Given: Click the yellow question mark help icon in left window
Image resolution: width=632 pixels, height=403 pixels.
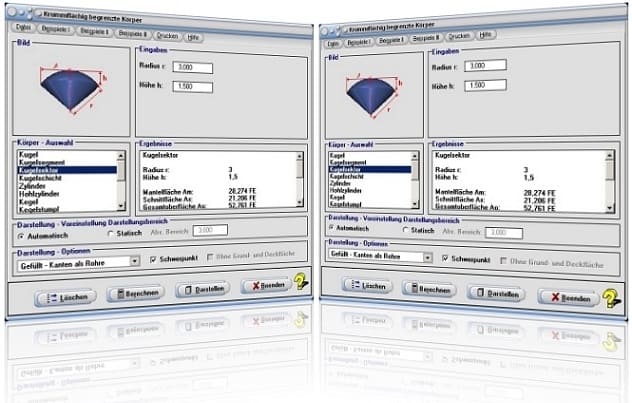Looking at the screenshot, I should [300, 283].
